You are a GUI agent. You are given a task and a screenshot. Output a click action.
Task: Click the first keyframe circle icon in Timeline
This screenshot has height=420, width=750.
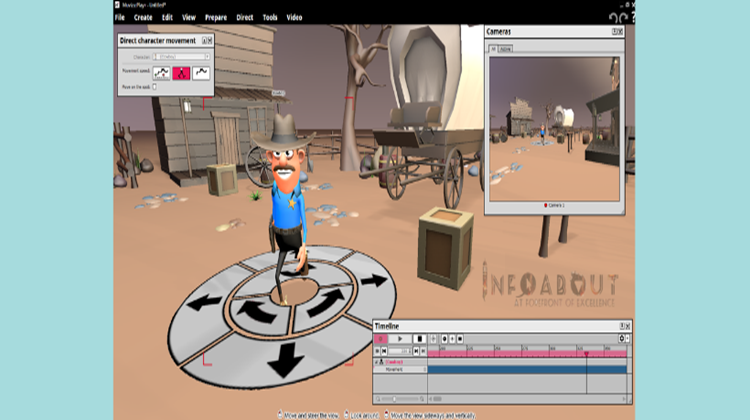point(444,339)
